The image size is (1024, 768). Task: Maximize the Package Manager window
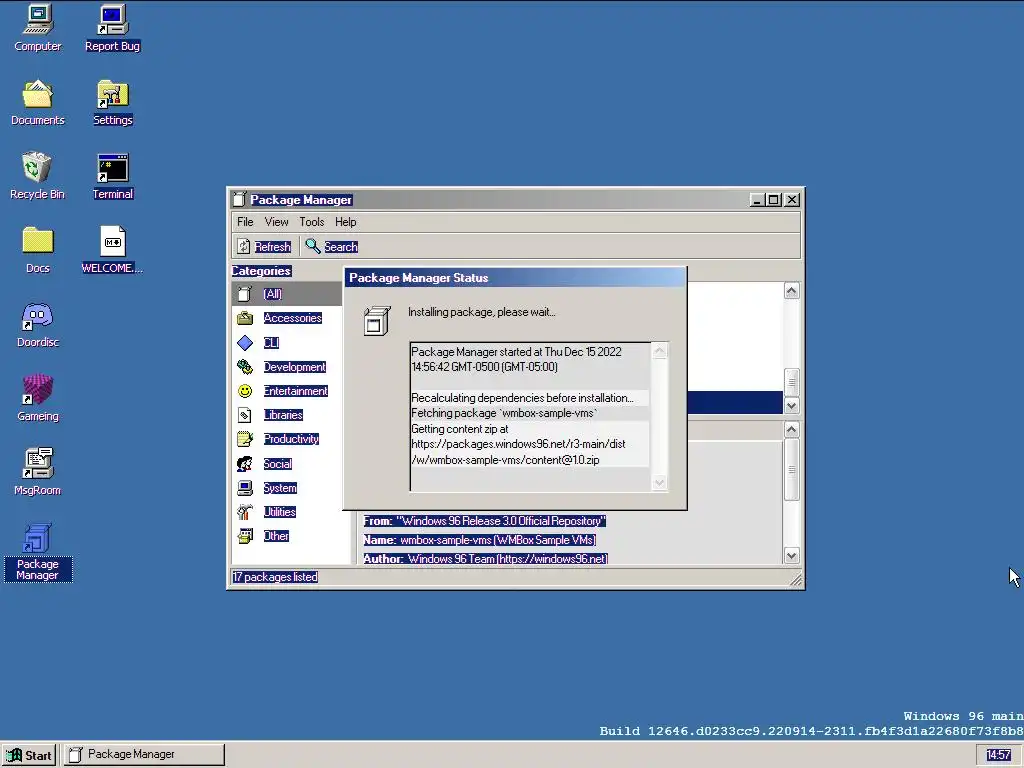[774, 200]
